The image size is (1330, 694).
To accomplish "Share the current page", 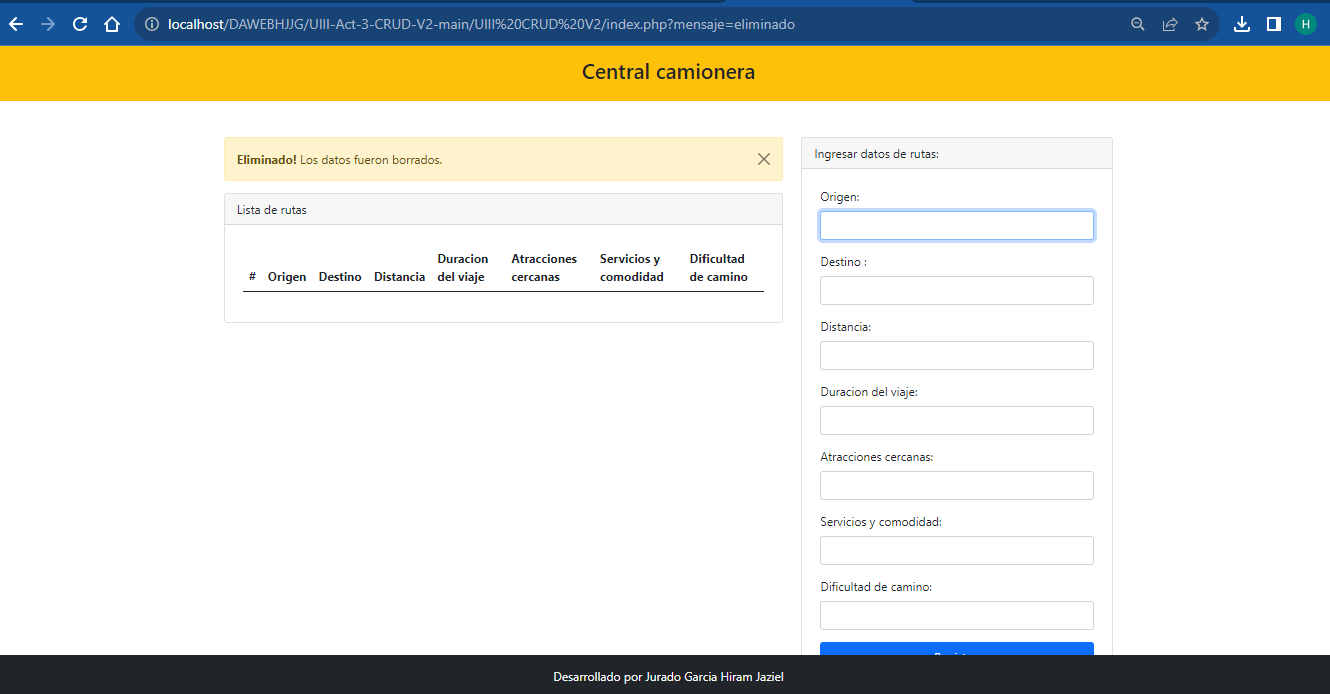I will pyautogui.click(x=1169, y=24).
